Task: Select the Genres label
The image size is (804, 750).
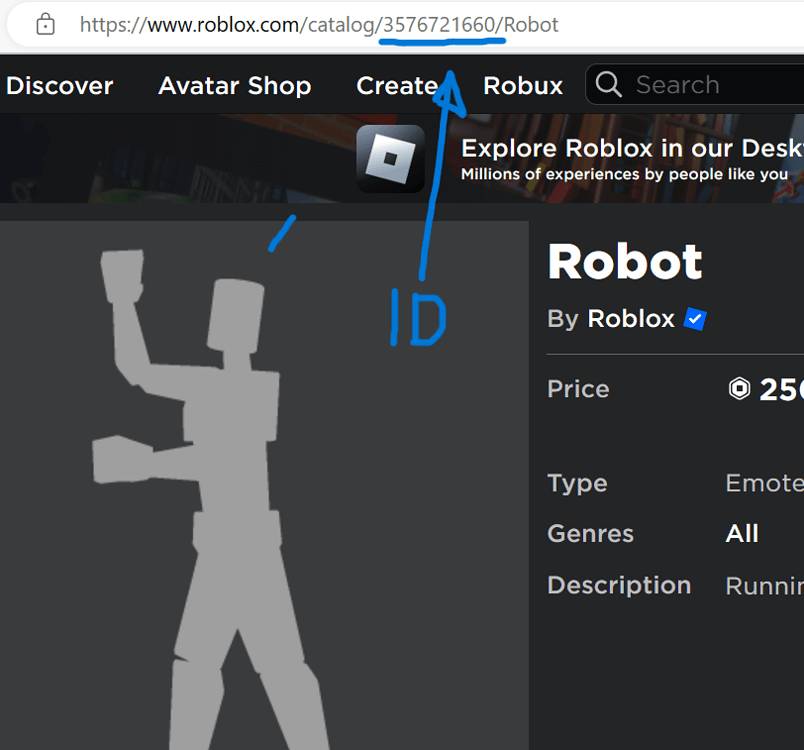Action: (x=590, y=534)
